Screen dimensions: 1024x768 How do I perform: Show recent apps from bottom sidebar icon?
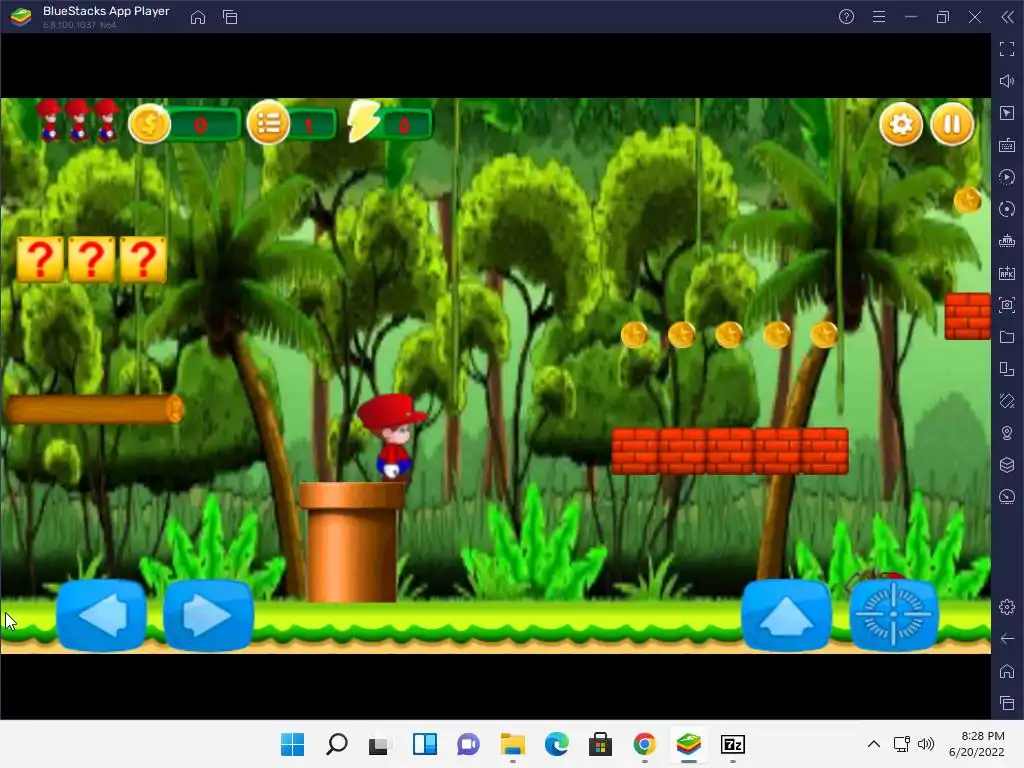(x=1006, y=703)
